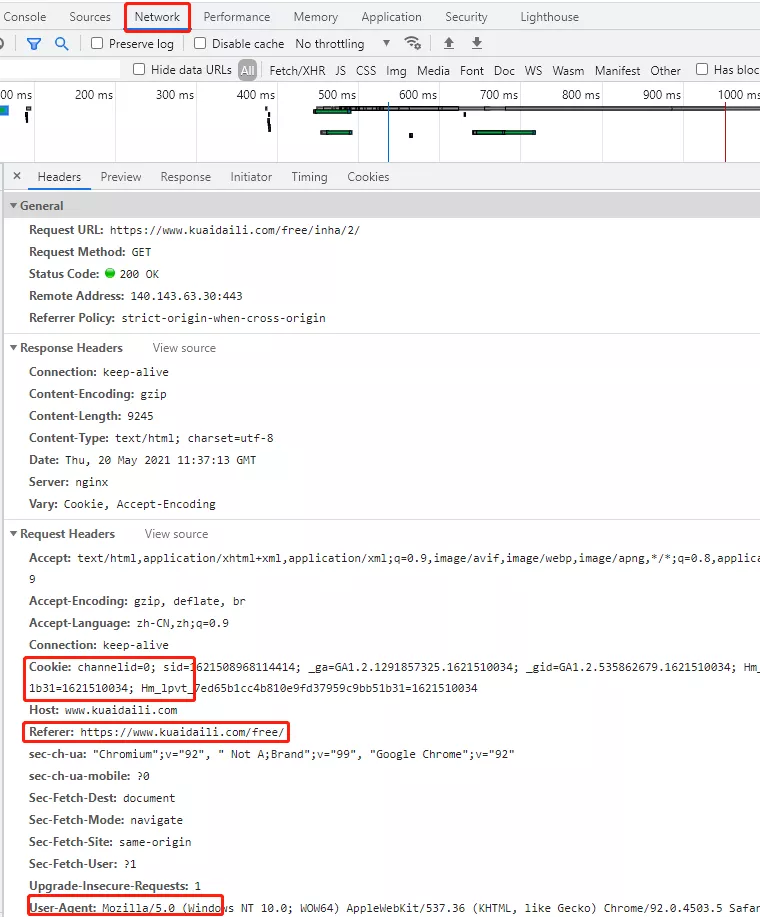Click the 500 ms timeline marker
Viewport: 760px width, 917px height.
[337, 95]
